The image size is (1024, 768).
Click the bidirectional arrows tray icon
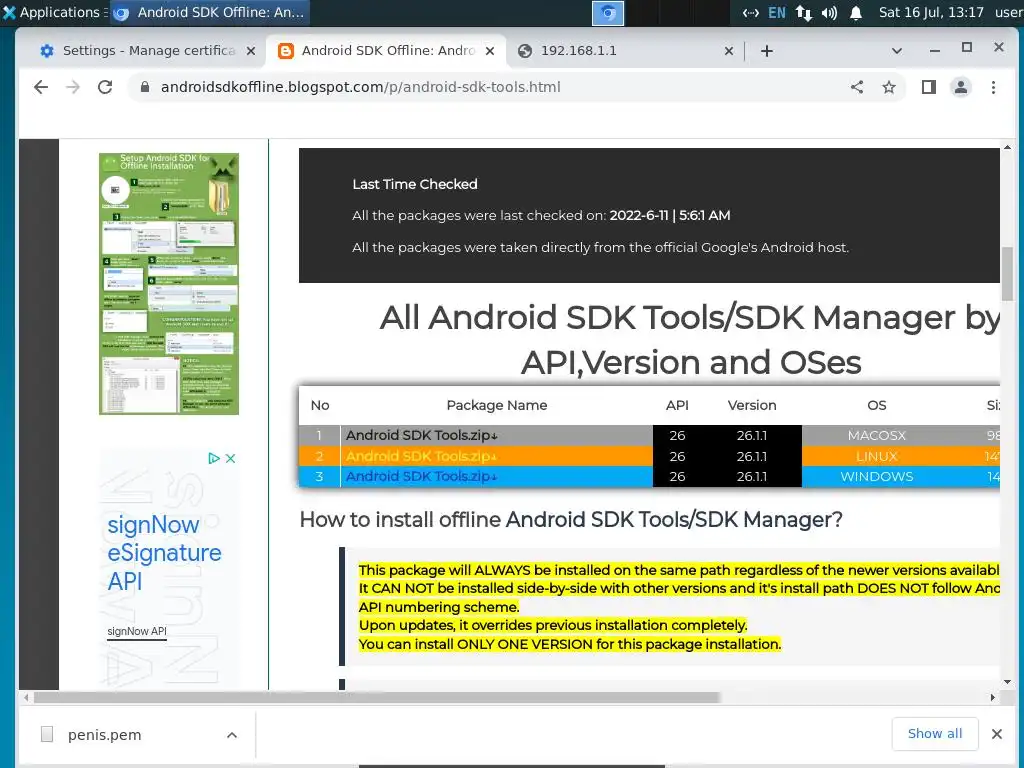(751, 12)
